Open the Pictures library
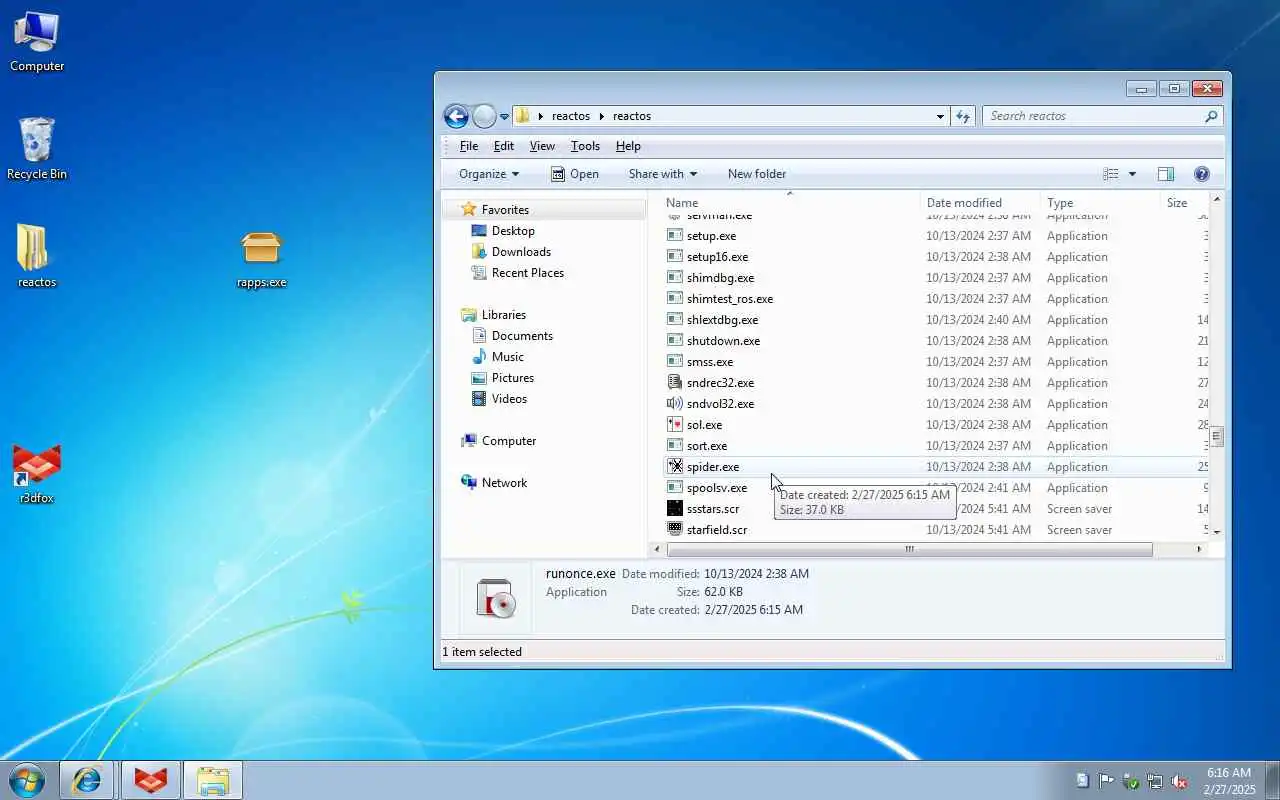The height and width of the screenshot is (800, 1280). pos(513,378)
